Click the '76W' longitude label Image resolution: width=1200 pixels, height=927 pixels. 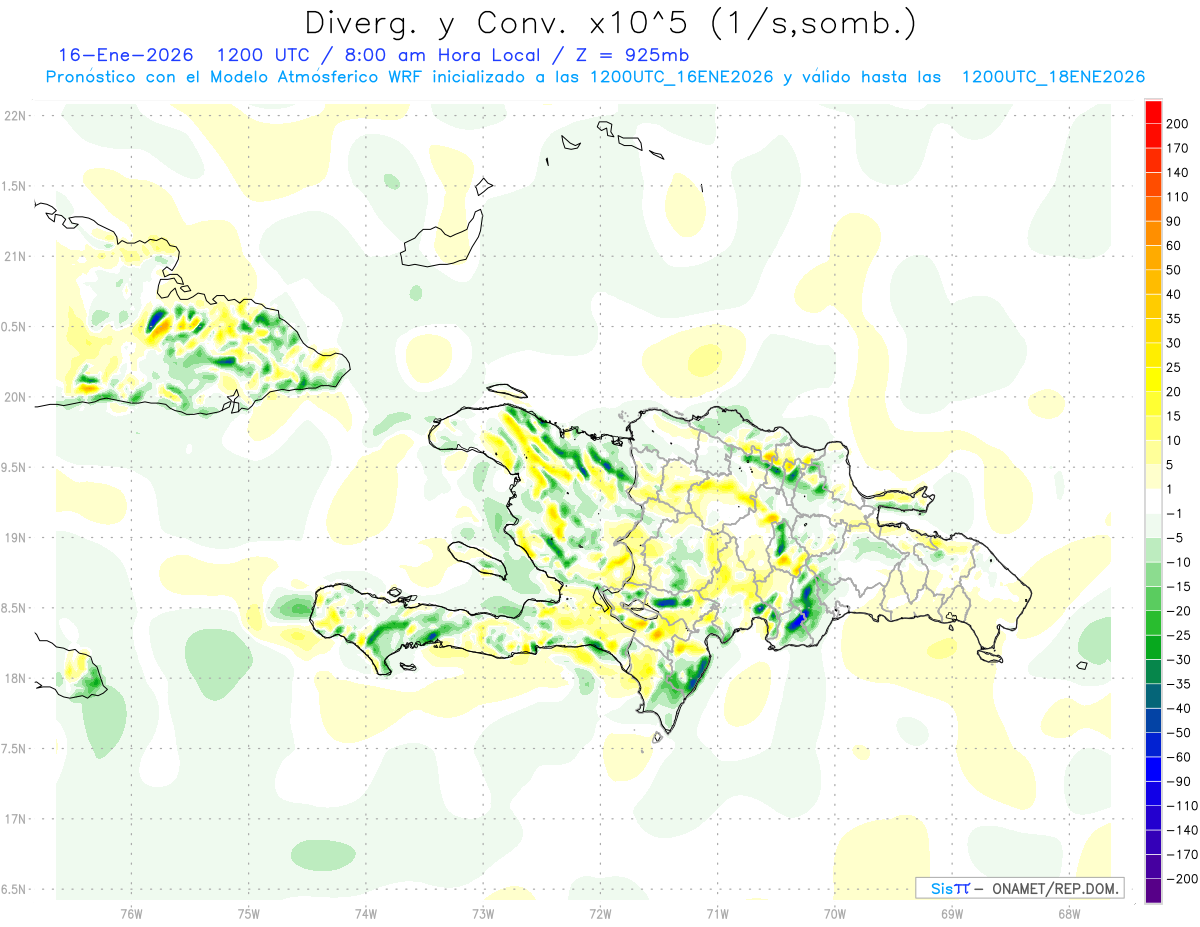pyautogui.click(x=131, y=914)
